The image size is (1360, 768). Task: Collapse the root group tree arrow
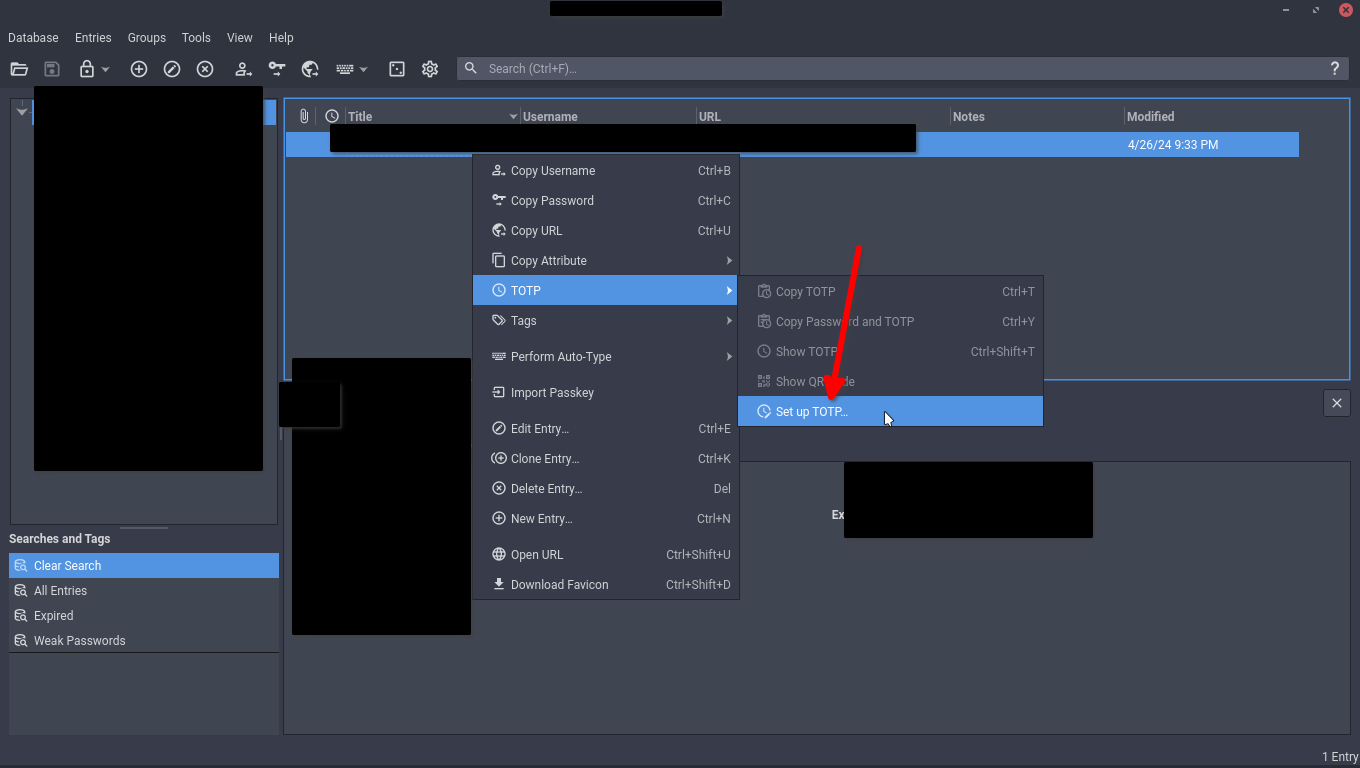pos(21,112)
